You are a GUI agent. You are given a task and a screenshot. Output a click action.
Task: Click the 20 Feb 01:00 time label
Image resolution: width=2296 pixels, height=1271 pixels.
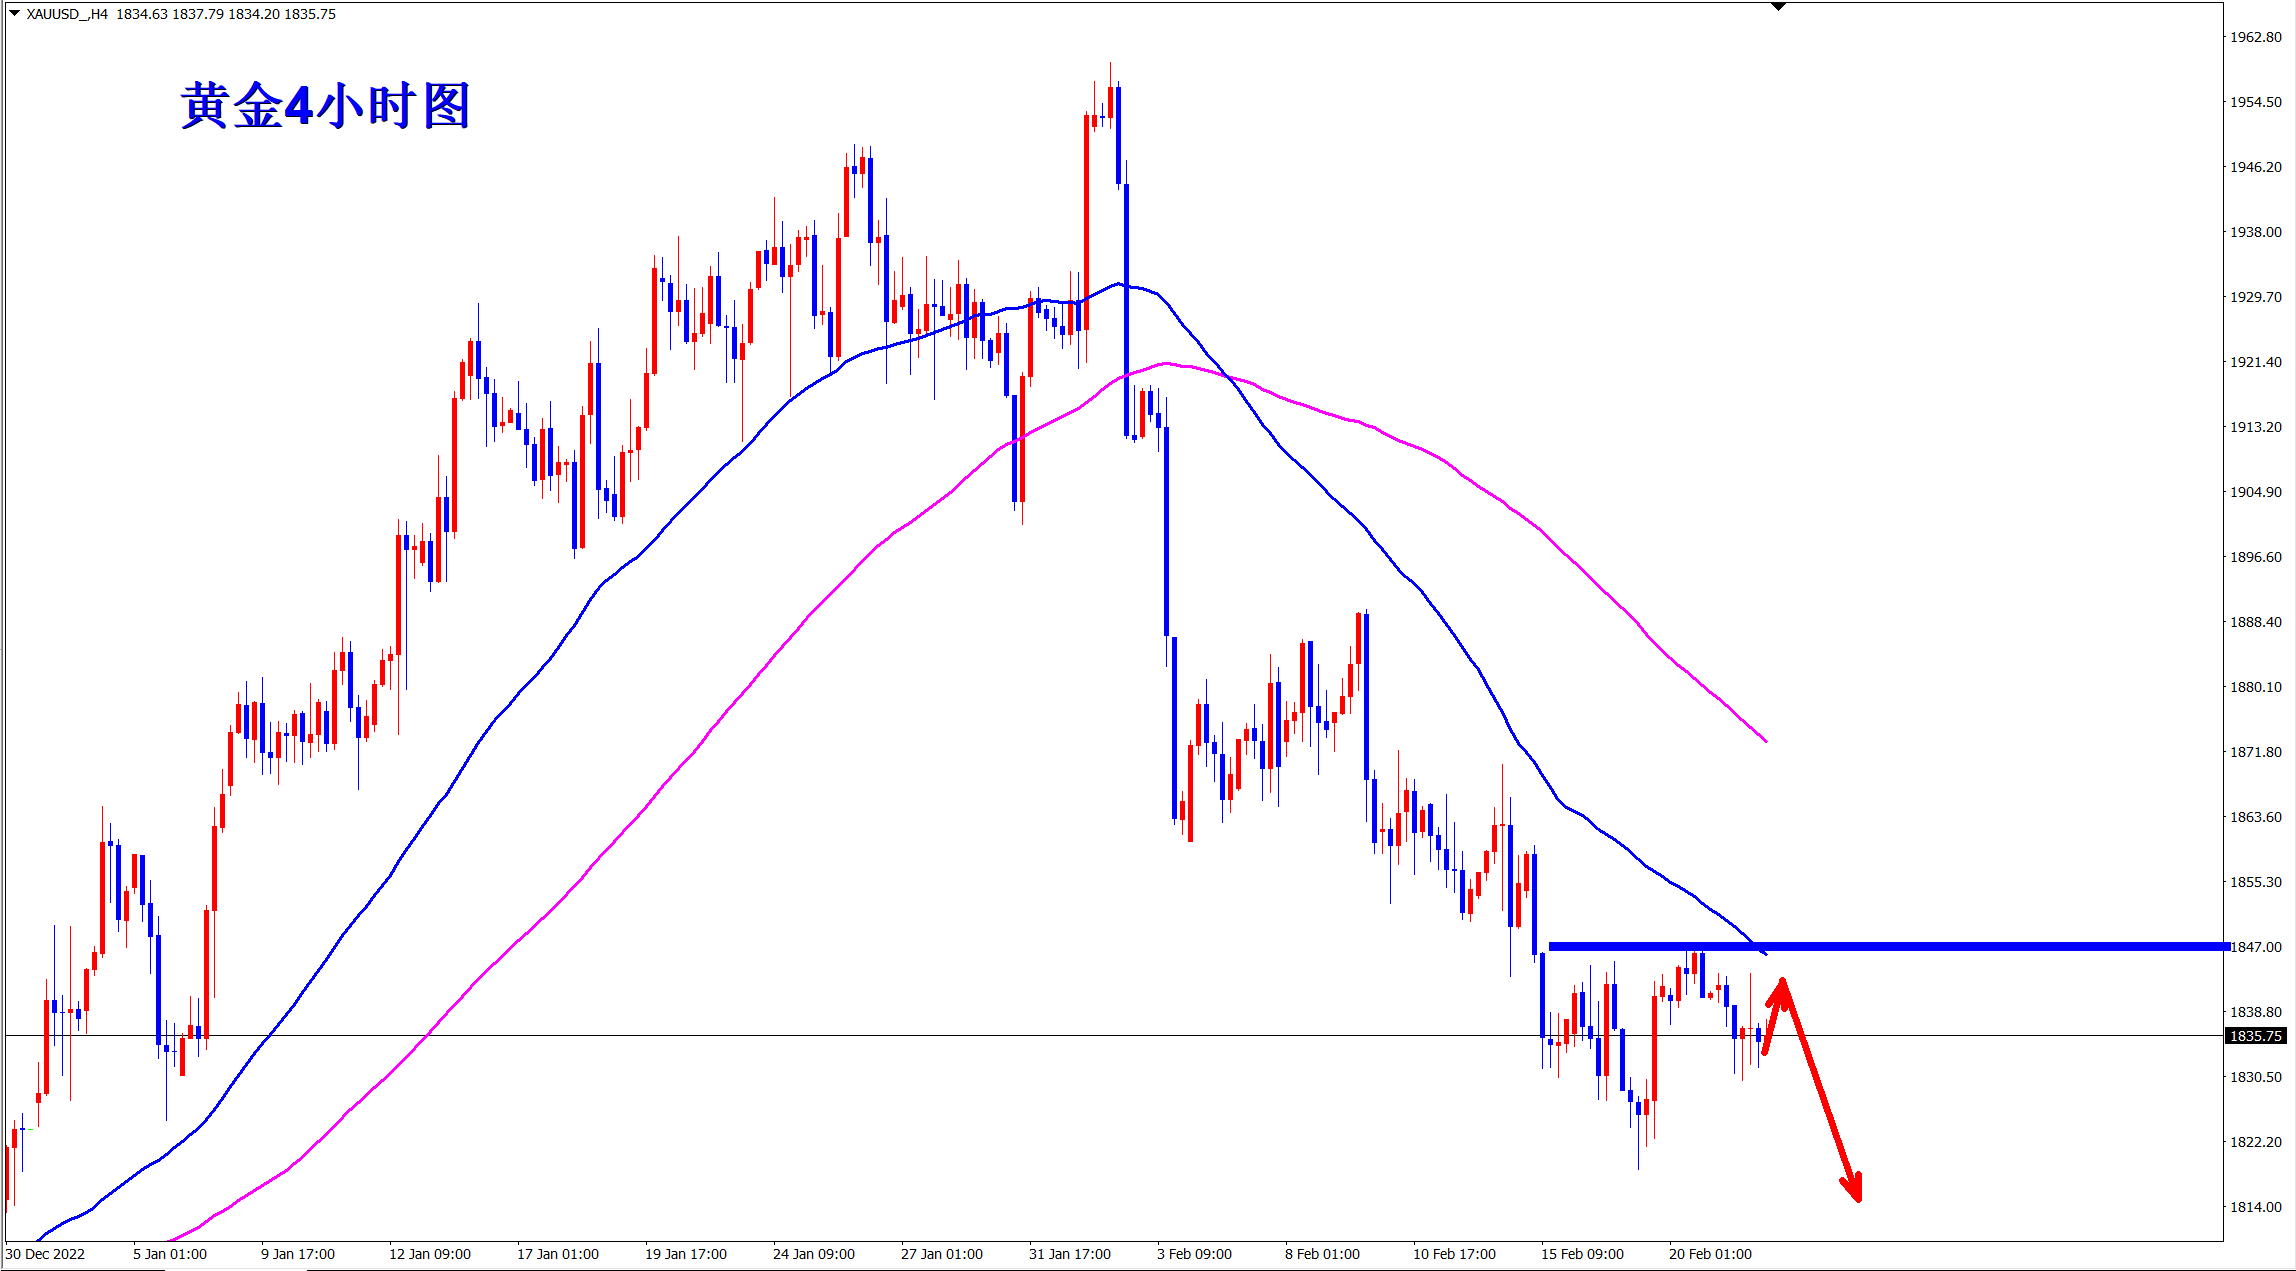[x=1710, y=1254]
